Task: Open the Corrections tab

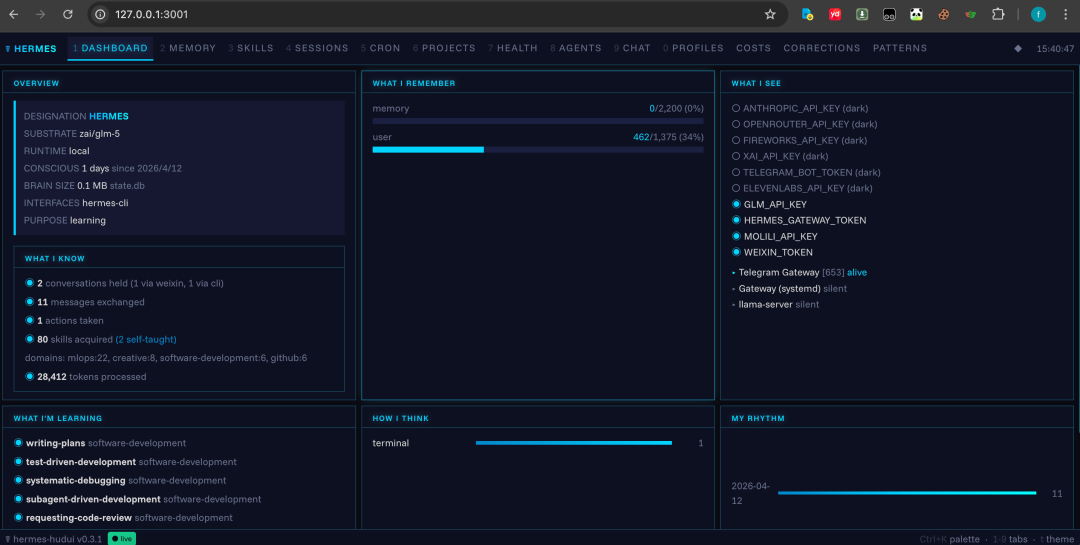Action: [822, 48]
